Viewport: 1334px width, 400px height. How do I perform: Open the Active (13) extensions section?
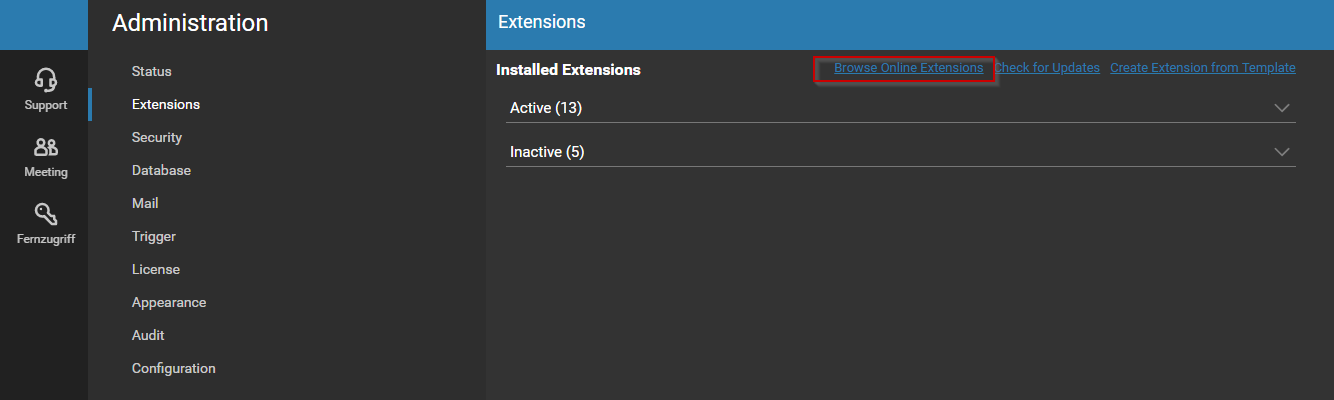546,108
